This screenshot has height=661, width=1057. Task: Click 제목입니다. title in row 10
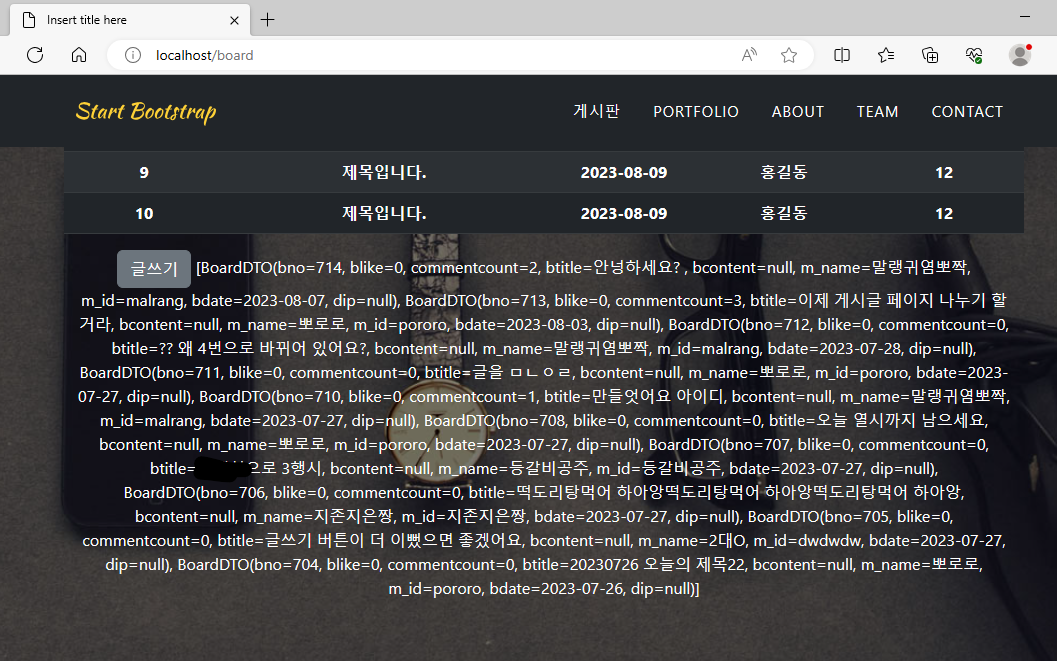384,214
